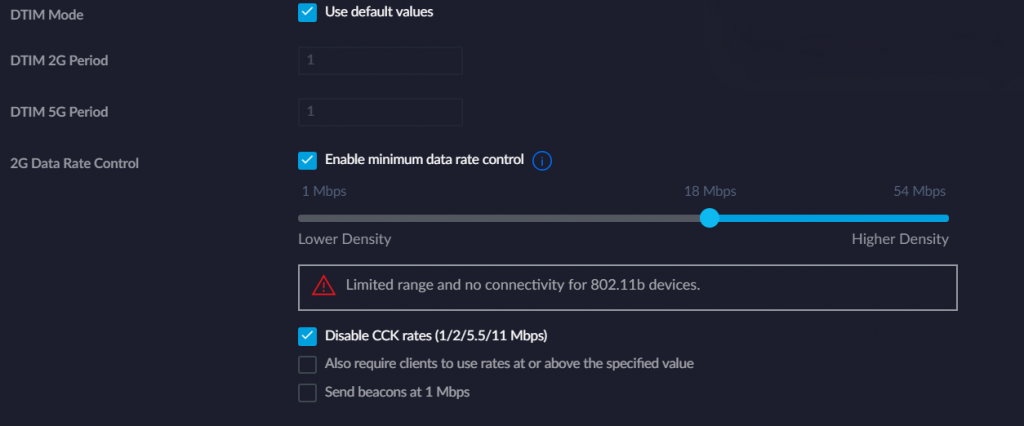
Task: Click the 802.11b limited range warning message
Action: pos(522,286)
